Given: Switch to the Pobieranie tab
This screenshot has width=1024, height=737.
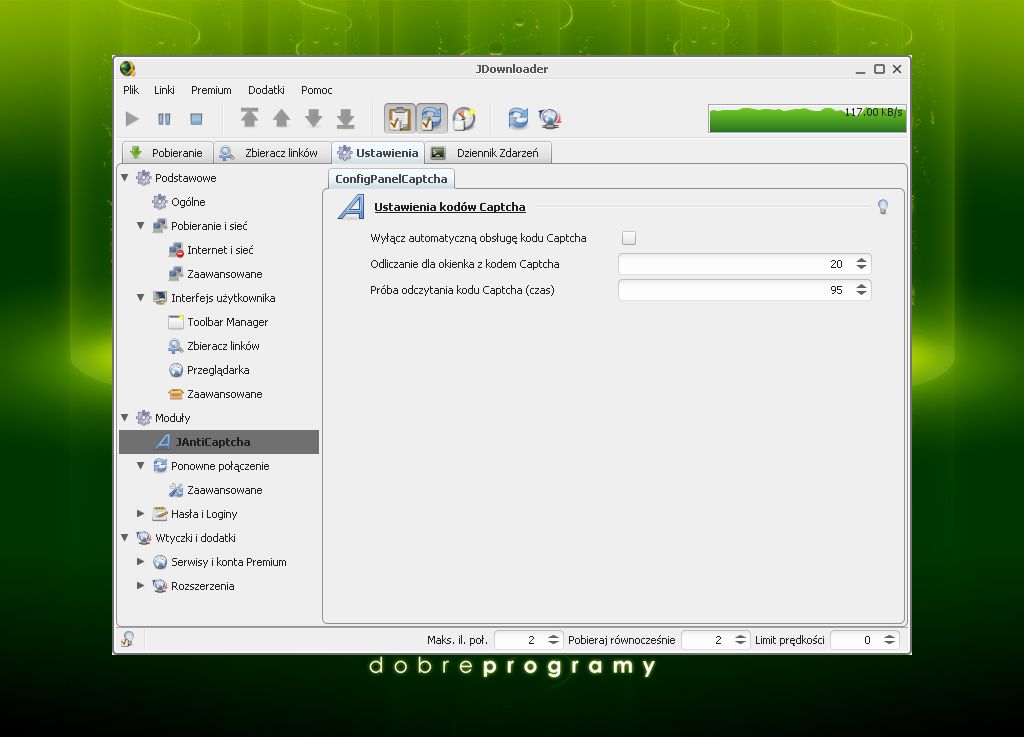Looking at the screenshot, I should (167, 153).
